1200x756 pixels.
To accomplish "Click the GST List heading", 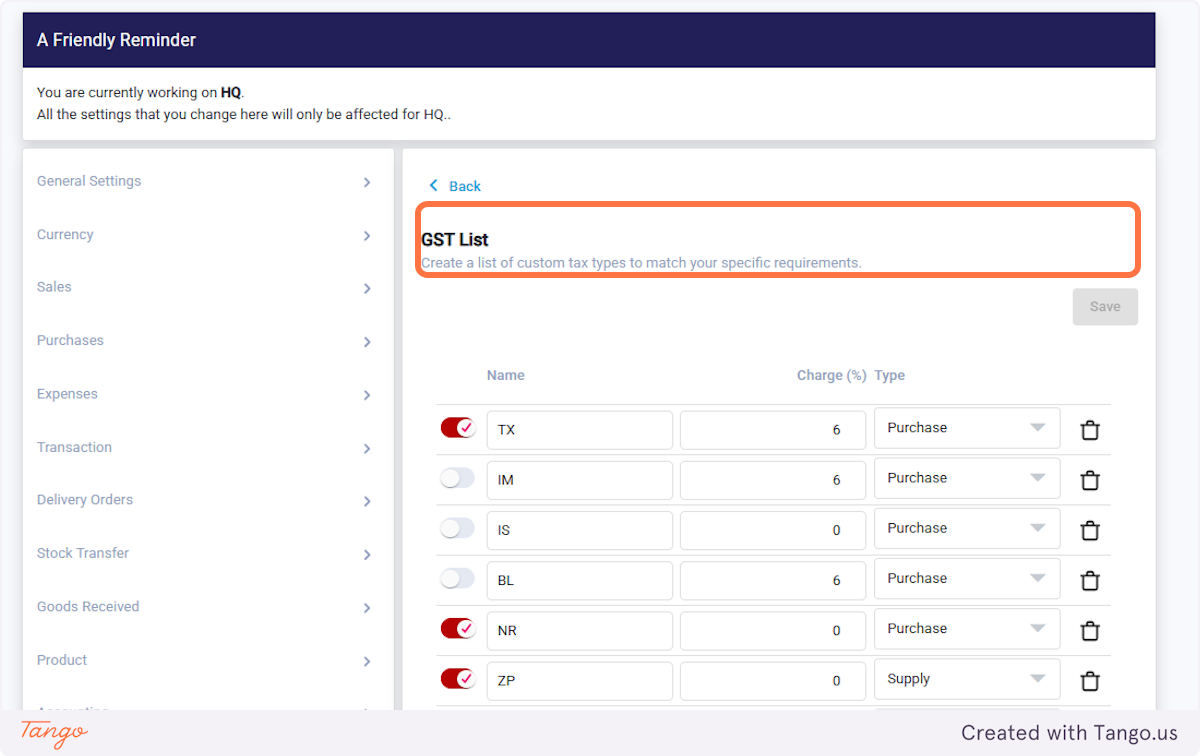I will click(455, 240).
